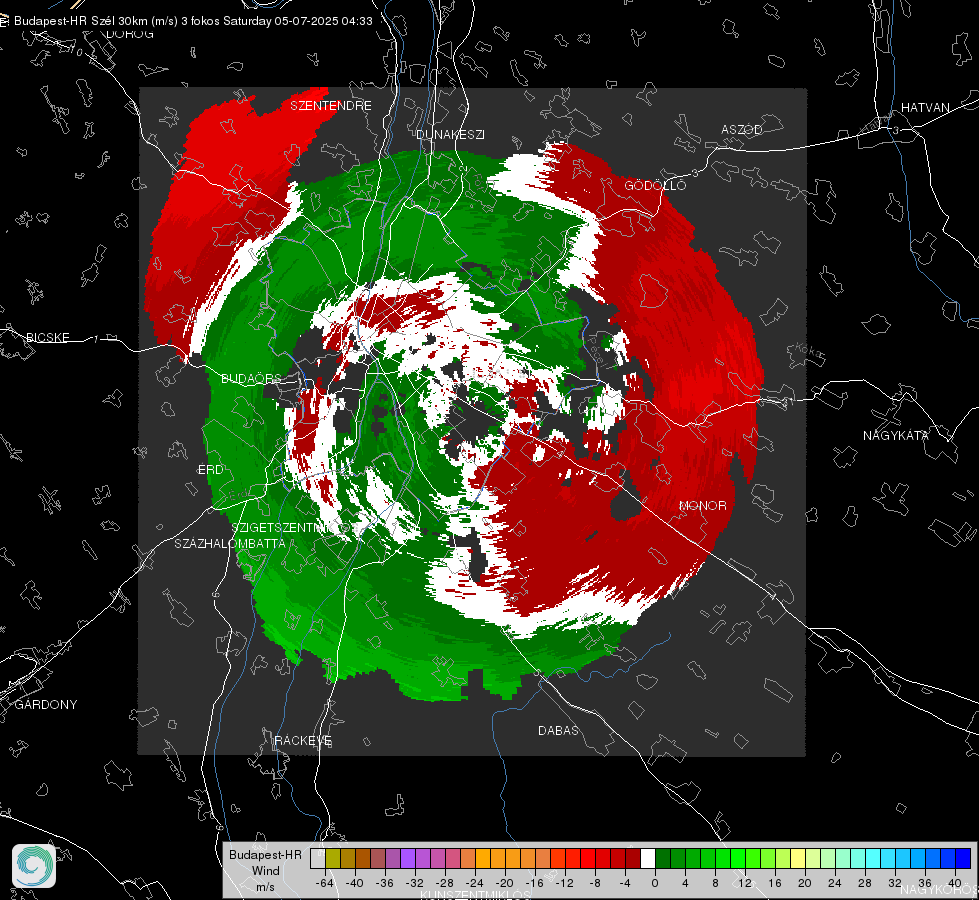This screenshot has height=900, width=979.
Task: Click the BUDAÖRS label
Action: click(x=252, y=378)
